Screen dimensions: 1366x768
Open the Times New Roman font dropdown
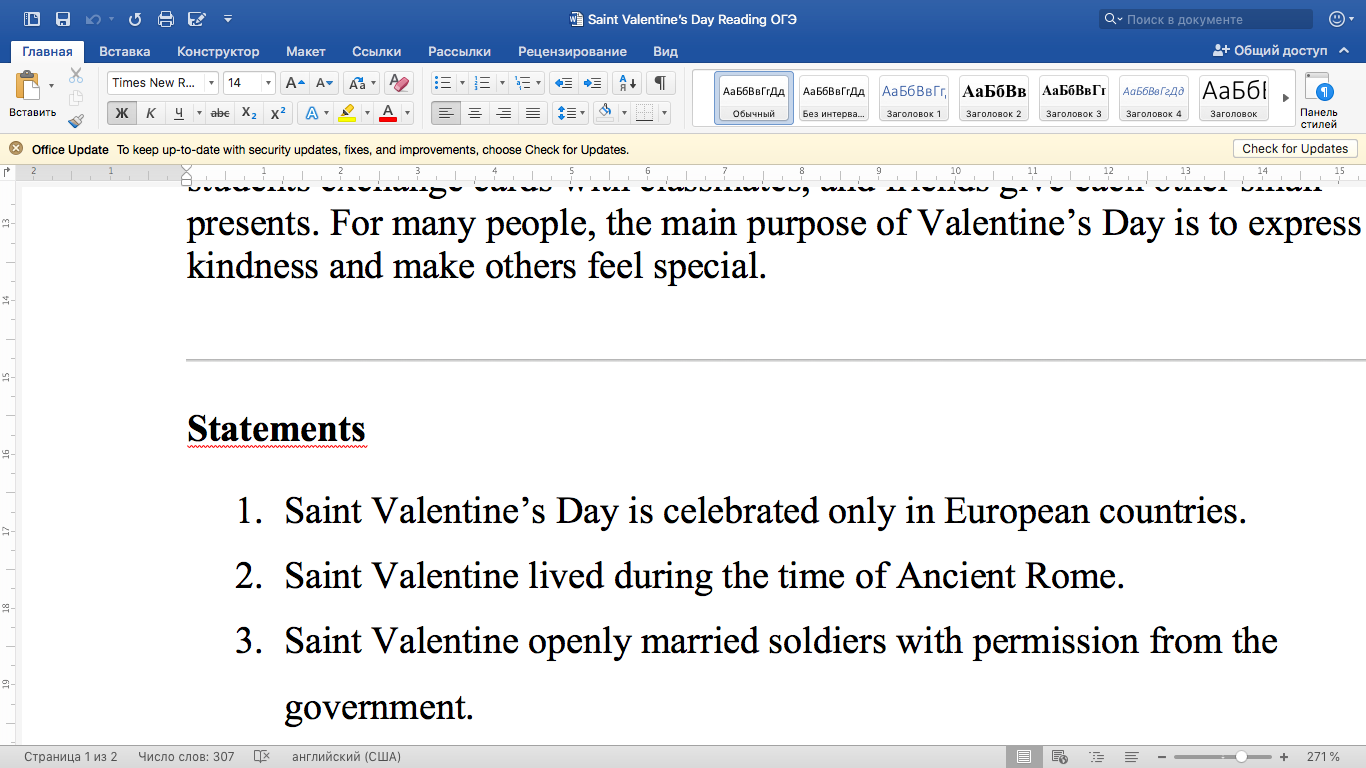(x=211, y=82)
